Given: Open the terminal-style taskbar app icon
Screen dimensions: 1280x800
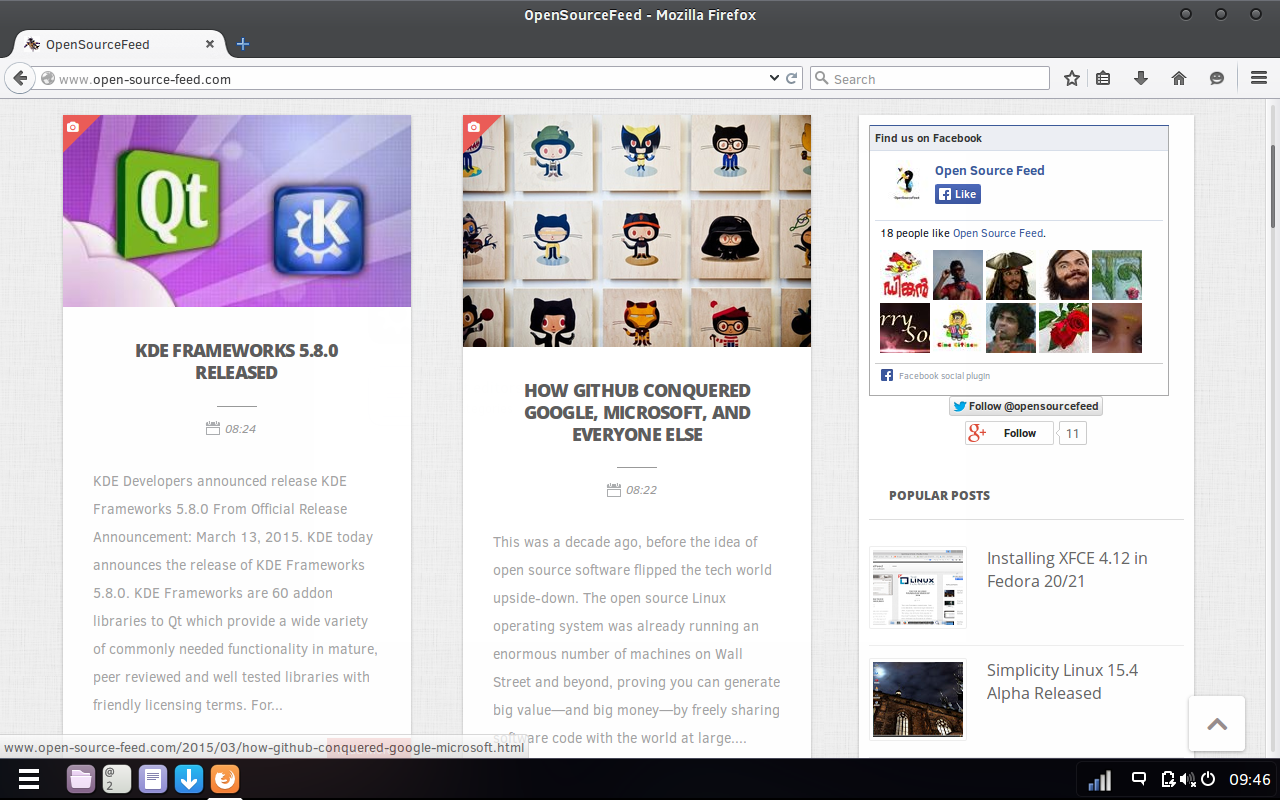Looking at the screenshot, I should pyautogui.click(x=117, y=779).
